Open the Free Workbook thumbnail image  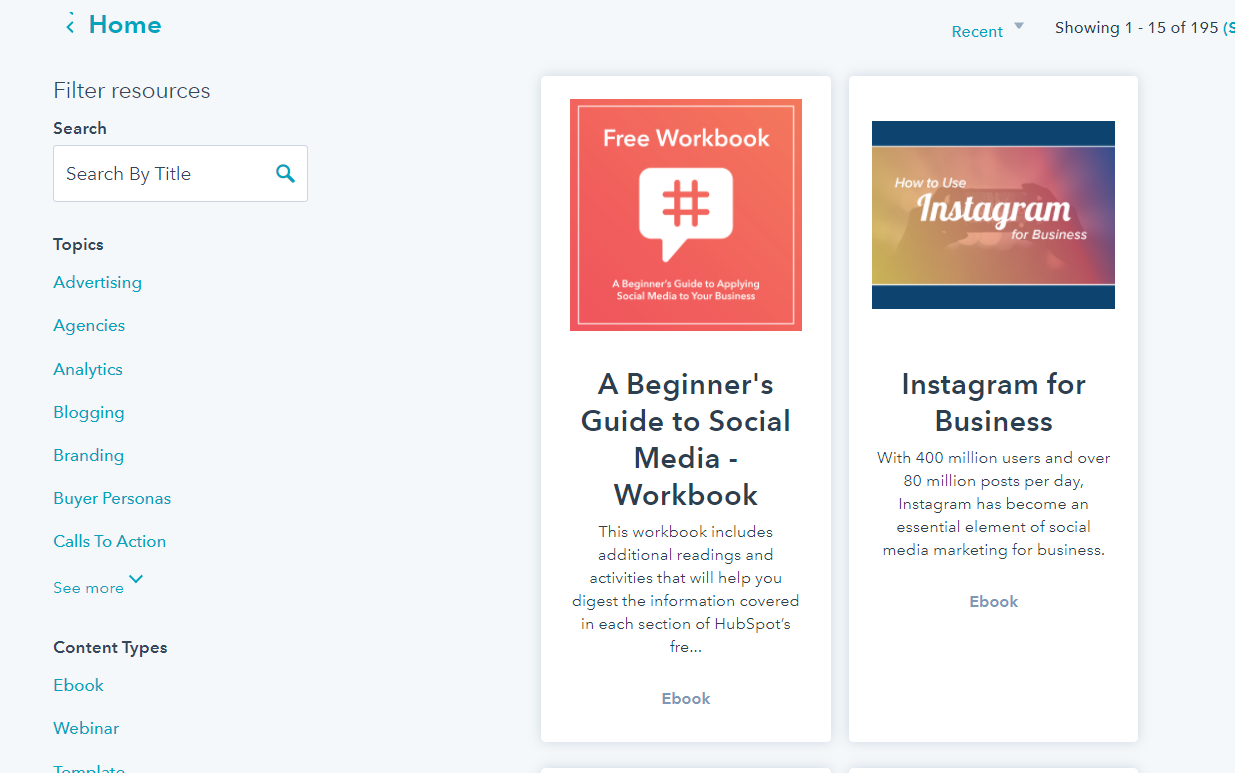686,215
